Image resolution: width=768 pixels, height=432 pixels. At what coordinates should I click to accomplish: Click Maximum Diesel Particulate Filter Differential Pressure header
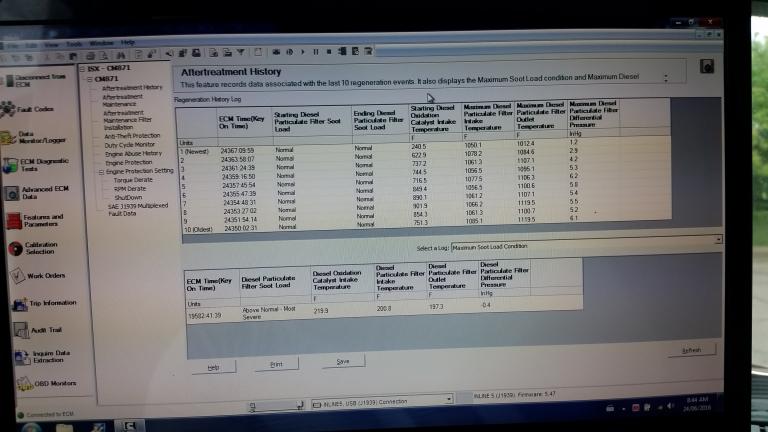[593, 114]
